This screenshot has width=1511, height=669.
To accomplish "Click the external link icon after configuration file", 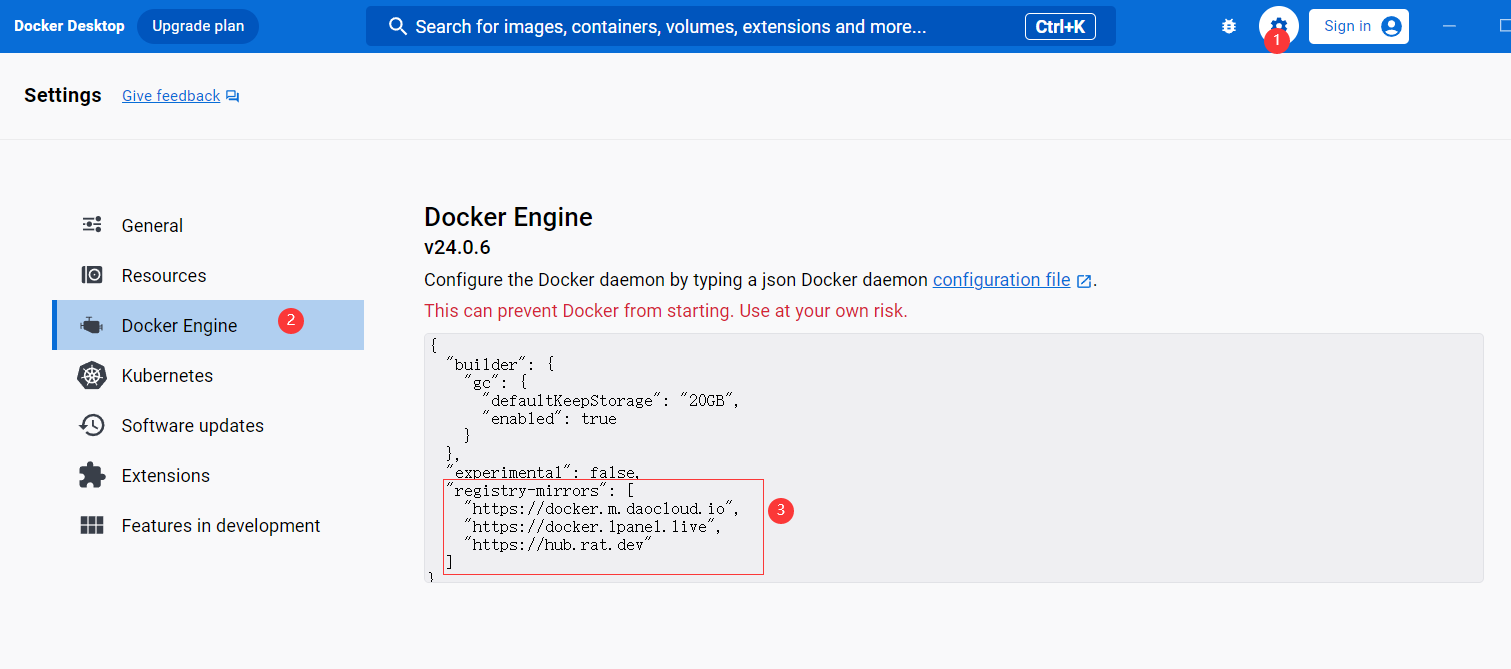I will (1084, 281).
